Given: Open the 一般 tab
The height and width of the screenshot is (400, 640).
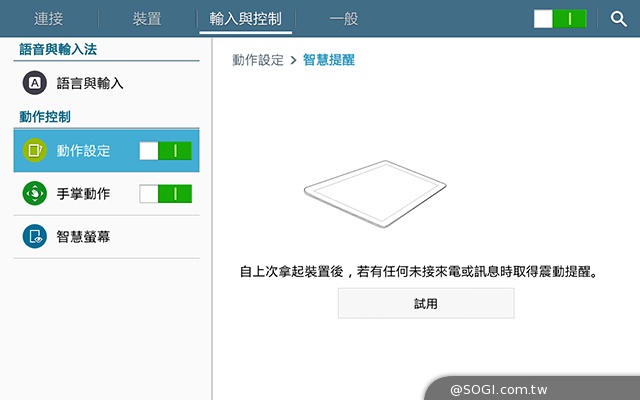Looking at the screenshot, I should tap(344, 19).
